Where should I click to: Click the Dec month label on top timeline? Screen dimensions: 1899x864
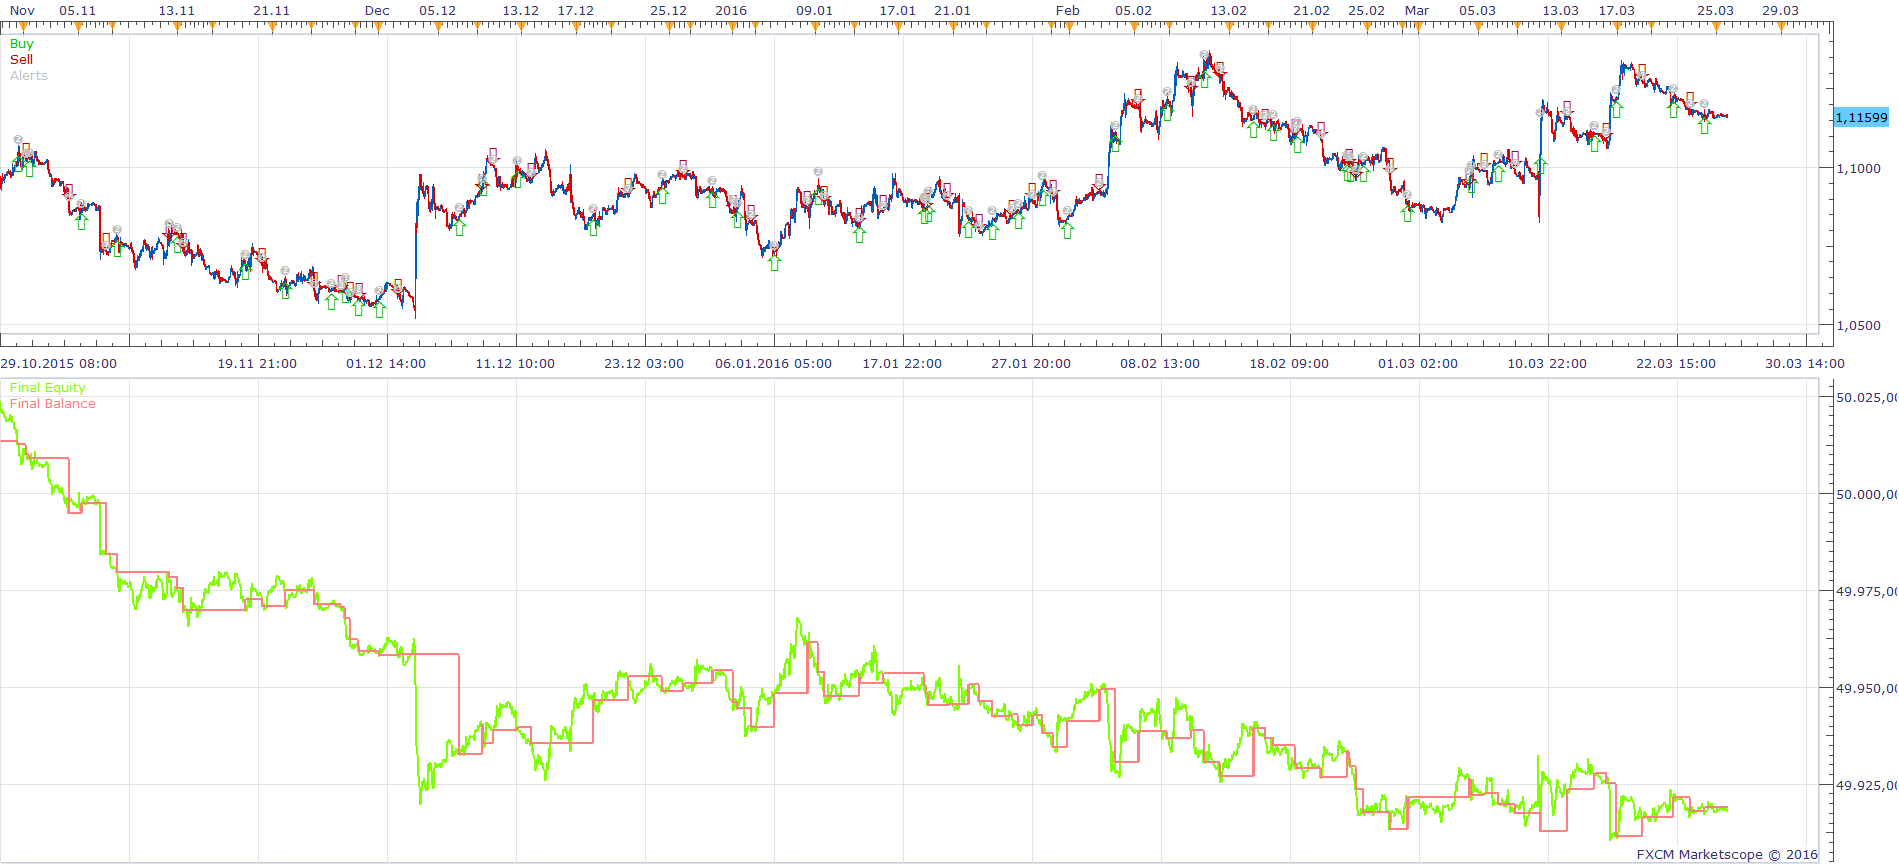[x=377, y=11]
